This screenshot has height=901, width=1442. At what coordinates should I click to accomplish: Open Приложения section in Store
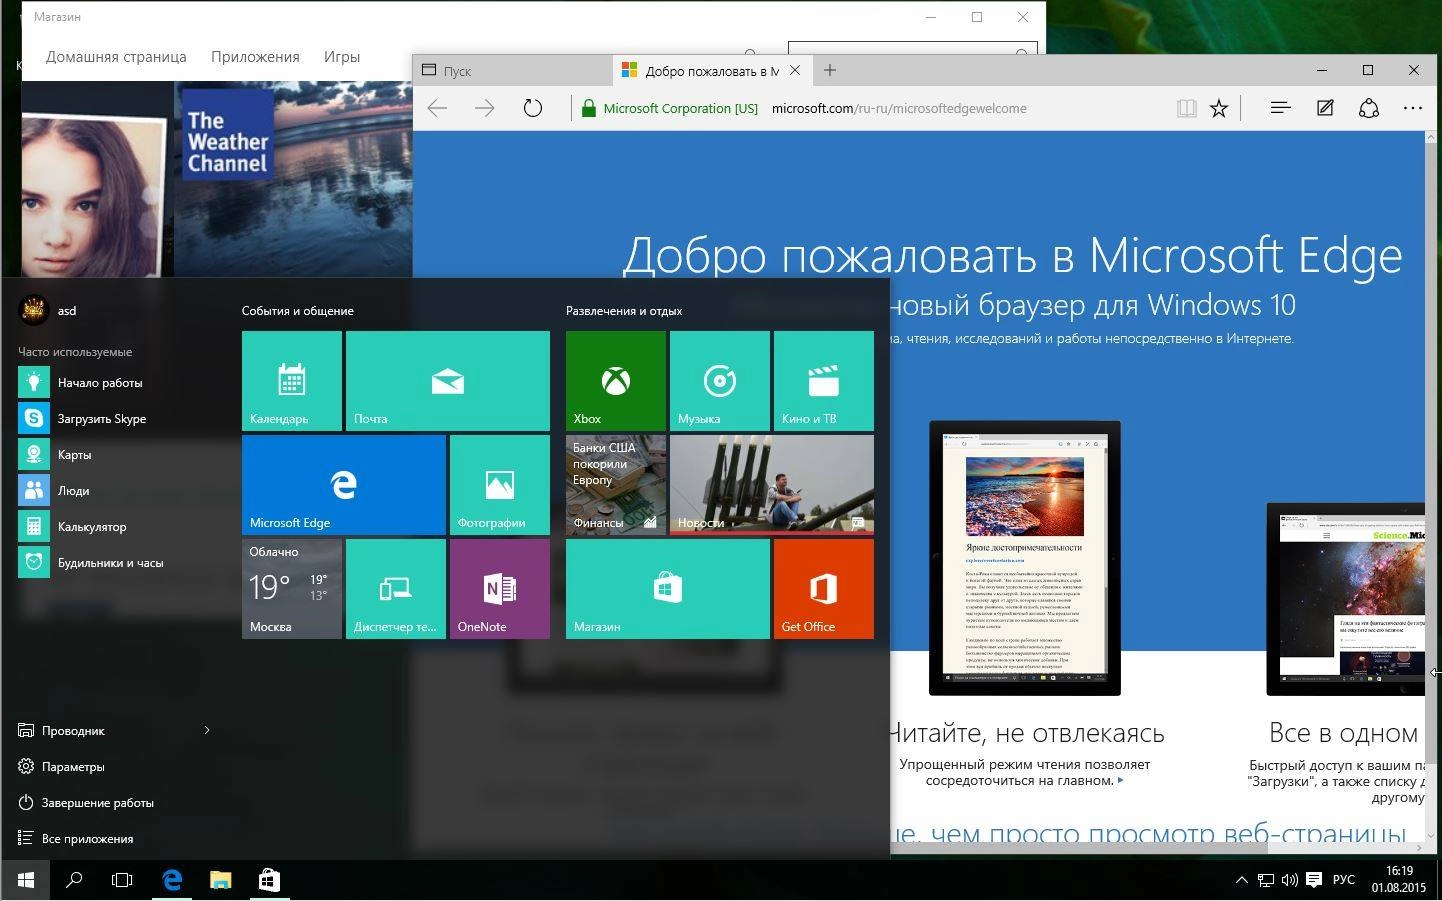click(x=255, y=57)
